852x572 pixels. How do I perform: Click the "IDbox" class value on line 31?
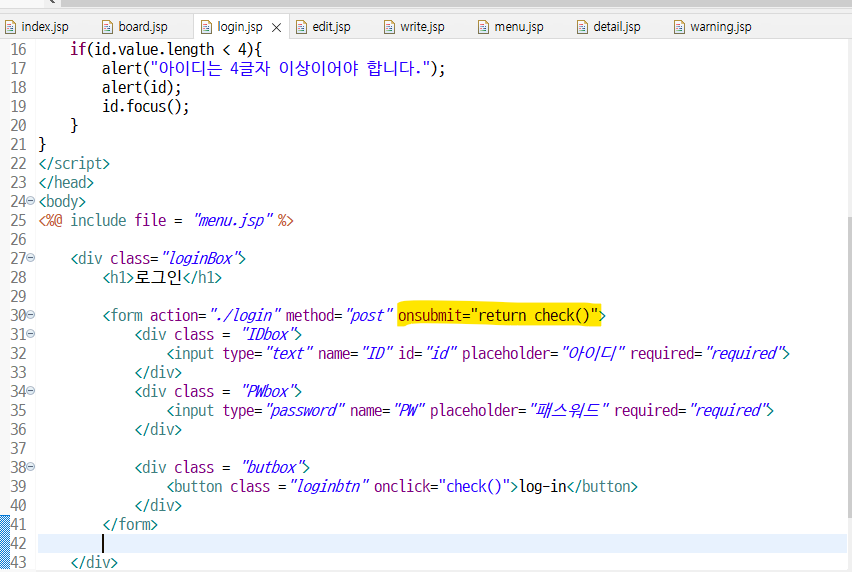click(267, 334)
